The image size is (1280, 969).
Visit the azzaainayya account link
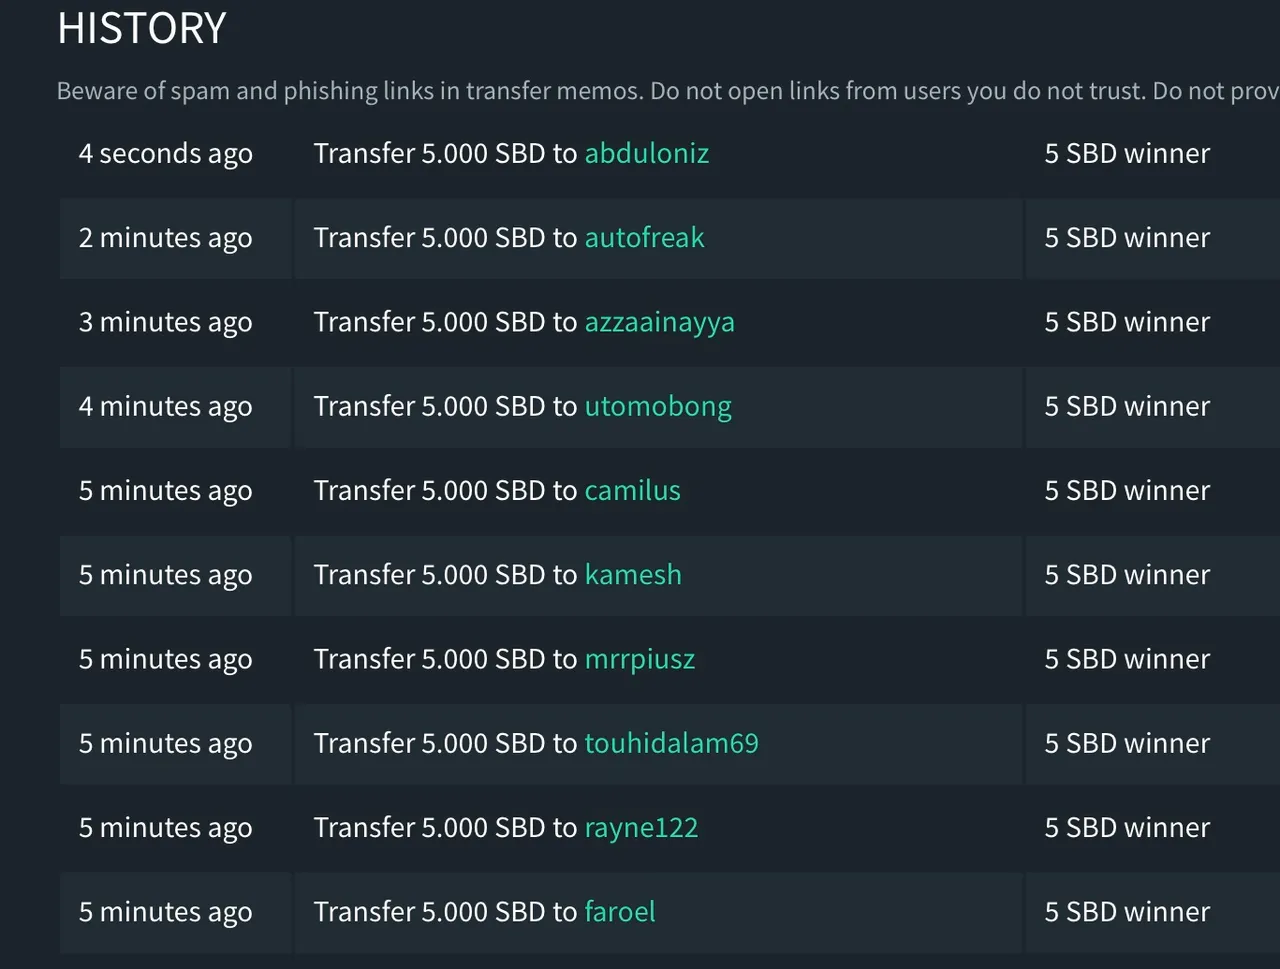coord(660,322)
